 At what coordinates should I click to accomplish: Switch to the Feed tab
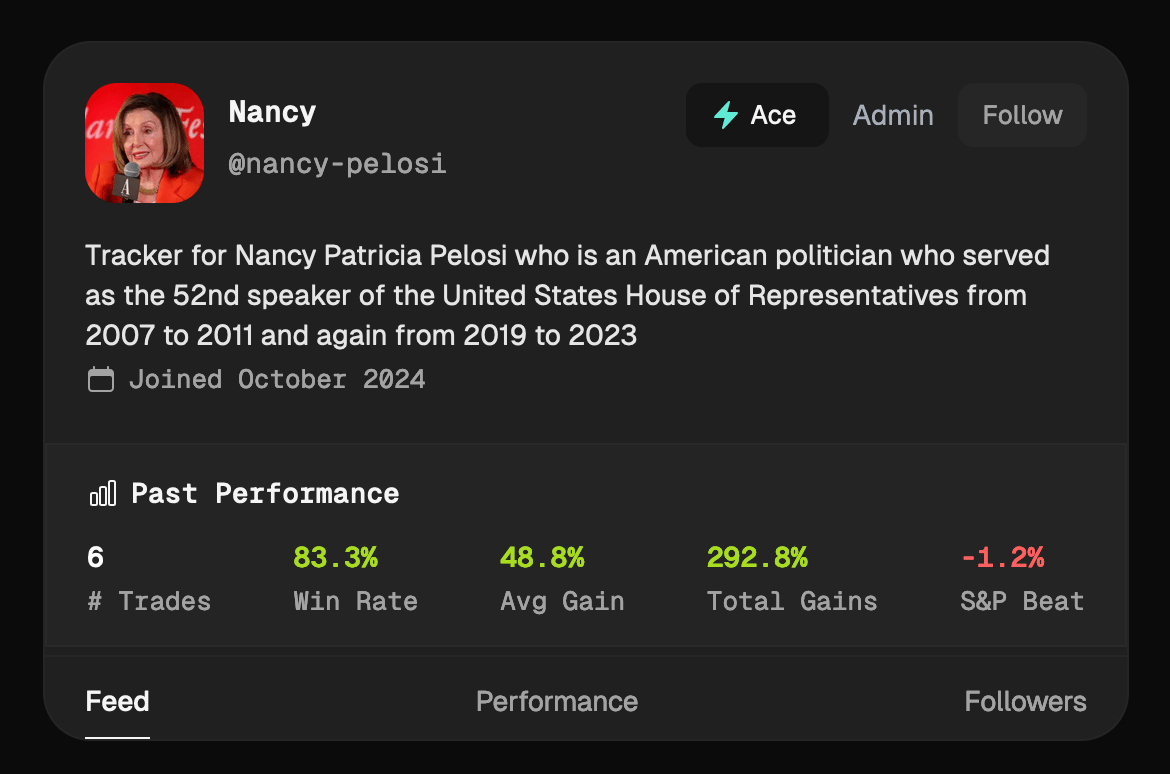point(118,701)
